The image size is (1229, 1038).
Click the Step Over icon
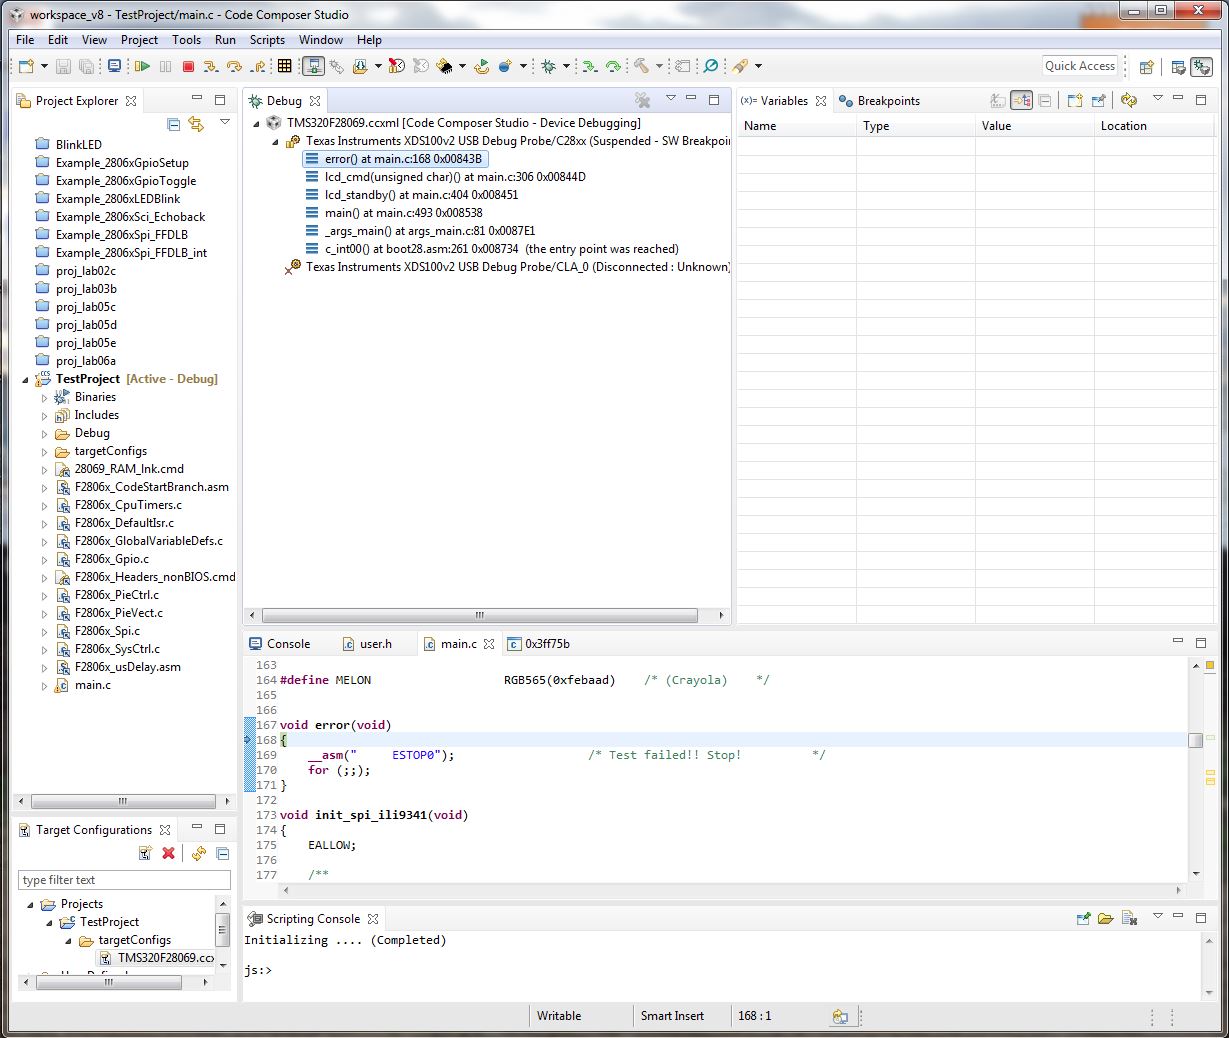point(235,66)
